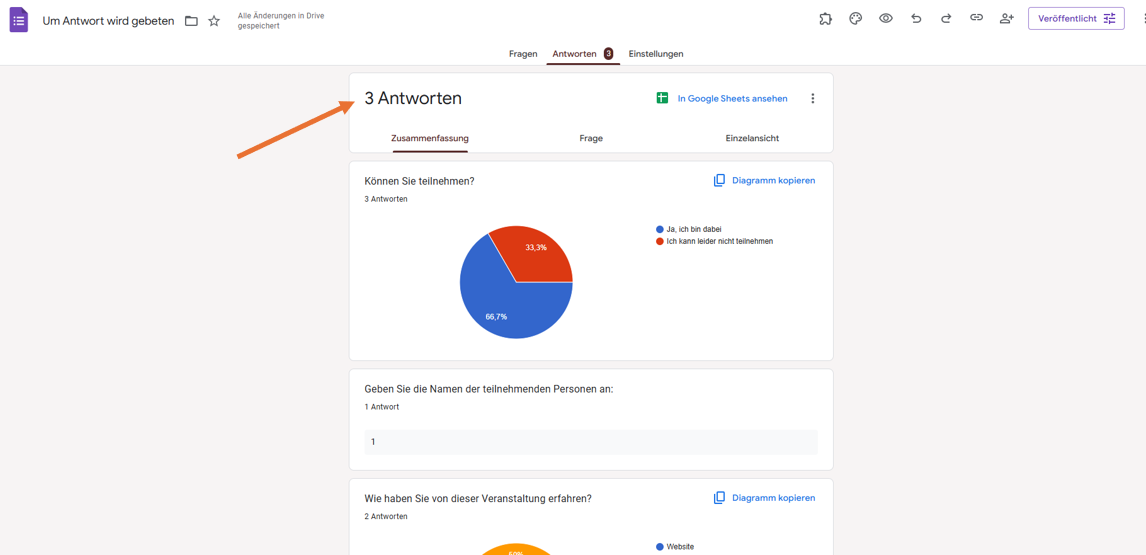Click the form title 'Um Antwort wird gebeten'
This screenshot has height=555, width=1146.
[108, 21]
